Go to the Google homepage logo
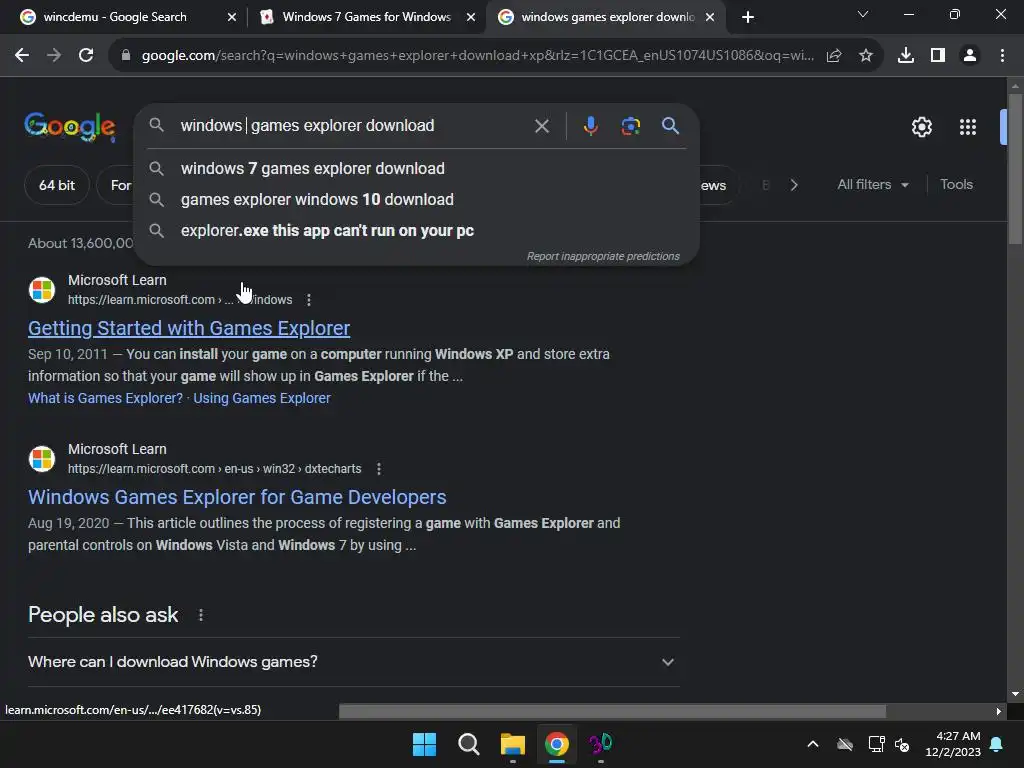This screenshot has height=768, width=1024. pyautogui.click(x=70, y=126)
